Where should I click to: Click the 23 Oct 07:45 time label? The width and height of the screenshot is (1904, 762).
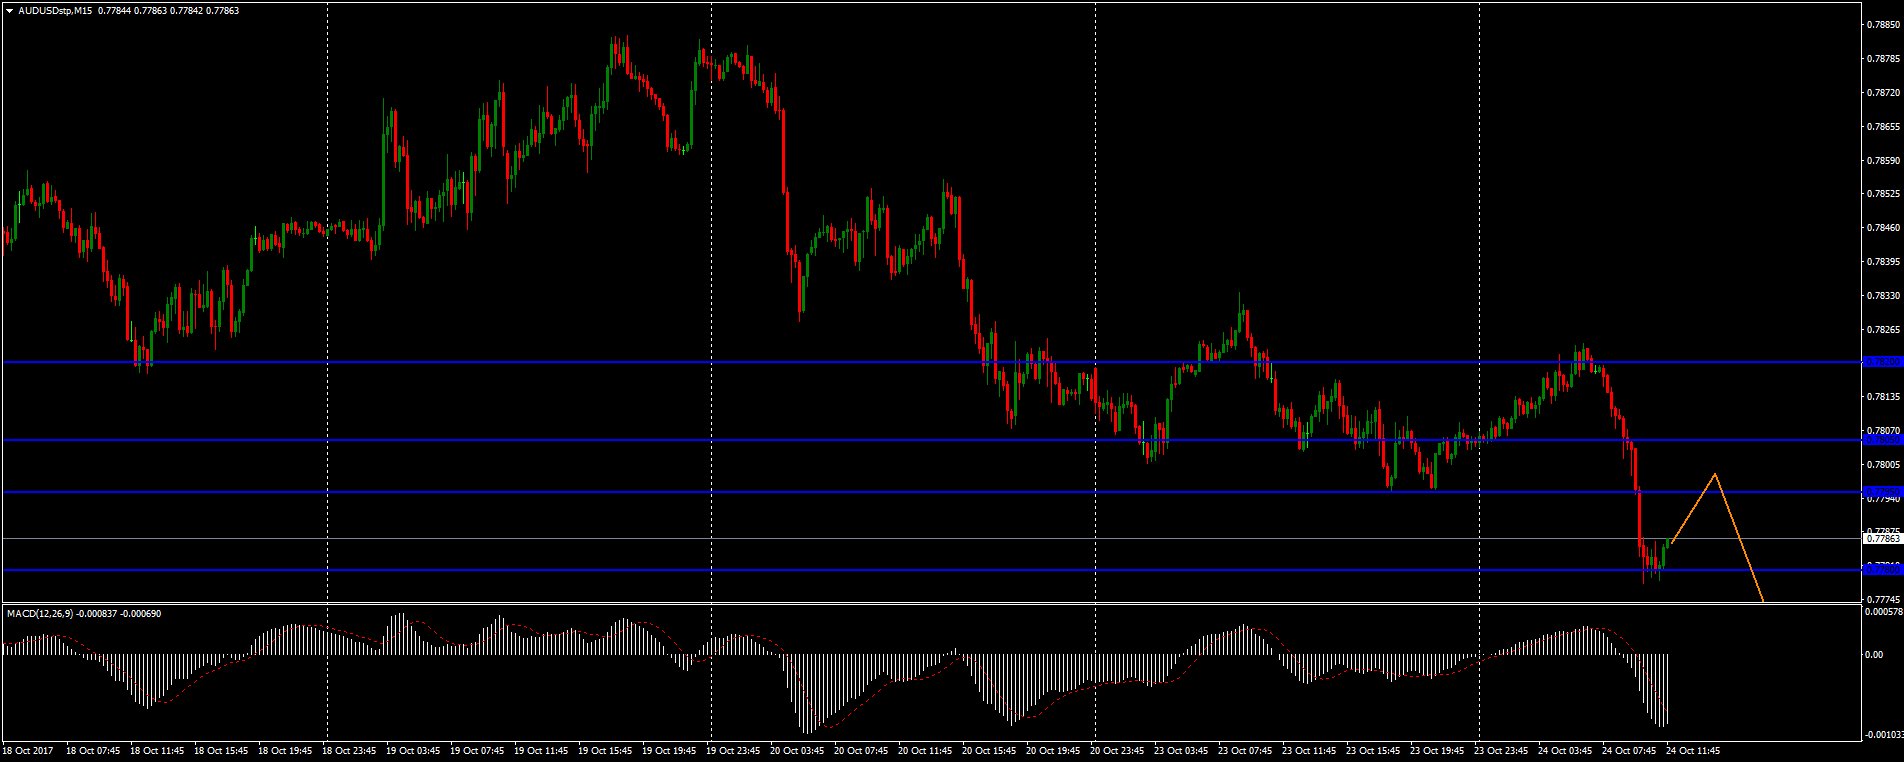(x=1244, y=750)
